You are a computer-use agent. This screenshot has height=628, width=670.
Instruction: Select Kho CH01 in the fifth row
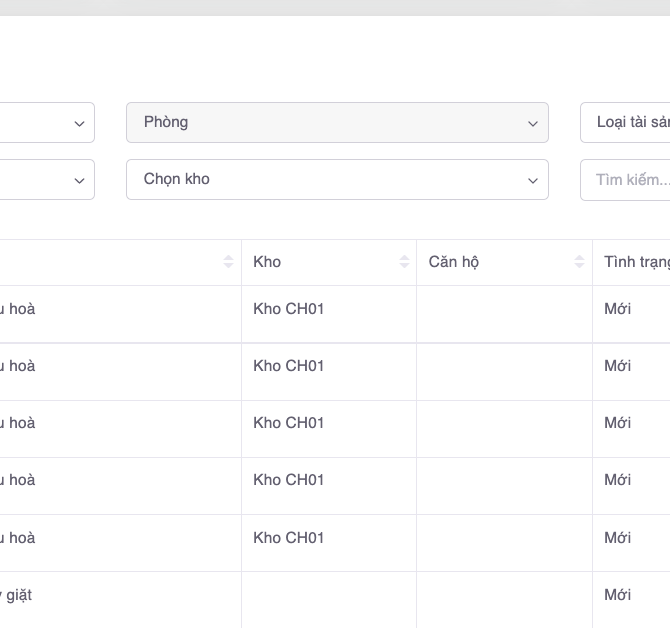point(289,538)
